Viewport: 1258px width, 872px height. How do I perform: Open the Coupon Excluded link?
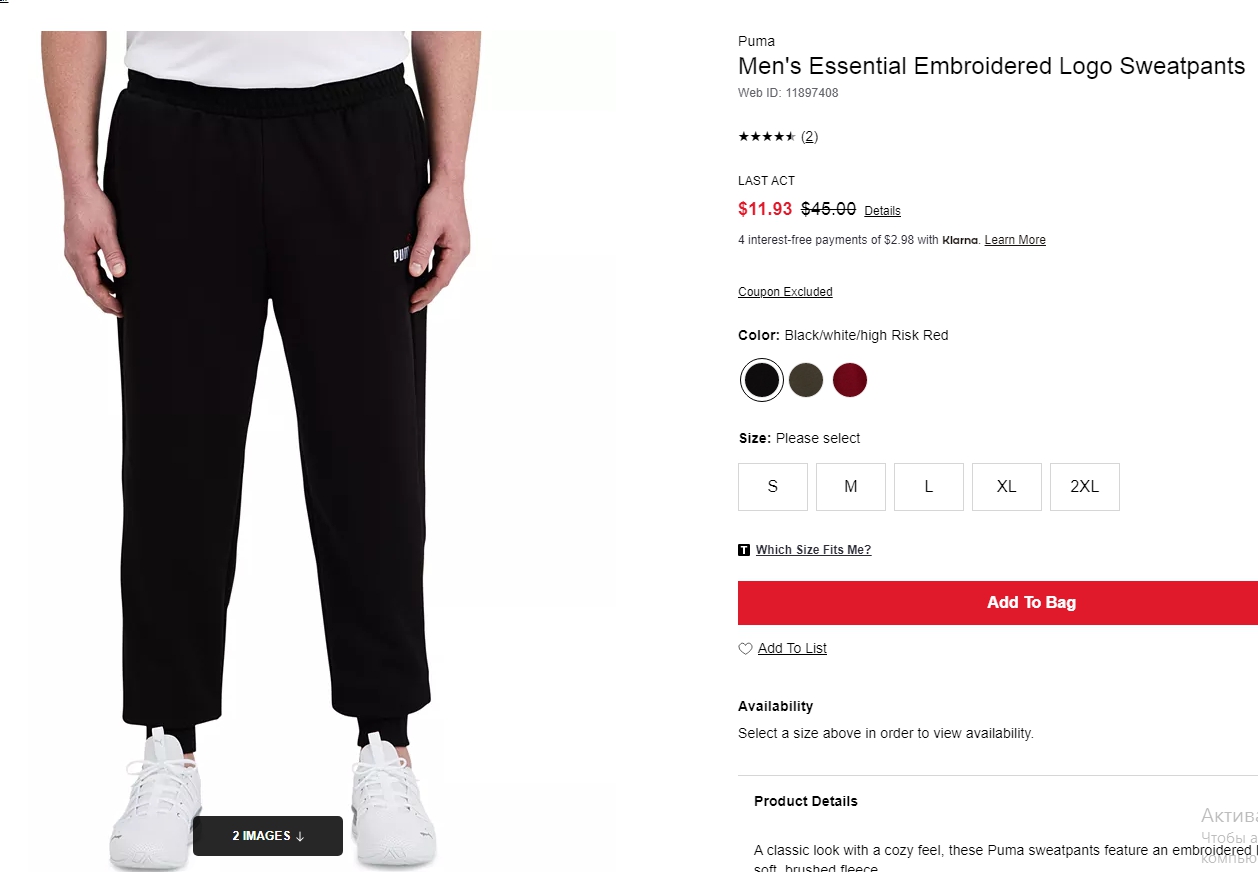785,292
